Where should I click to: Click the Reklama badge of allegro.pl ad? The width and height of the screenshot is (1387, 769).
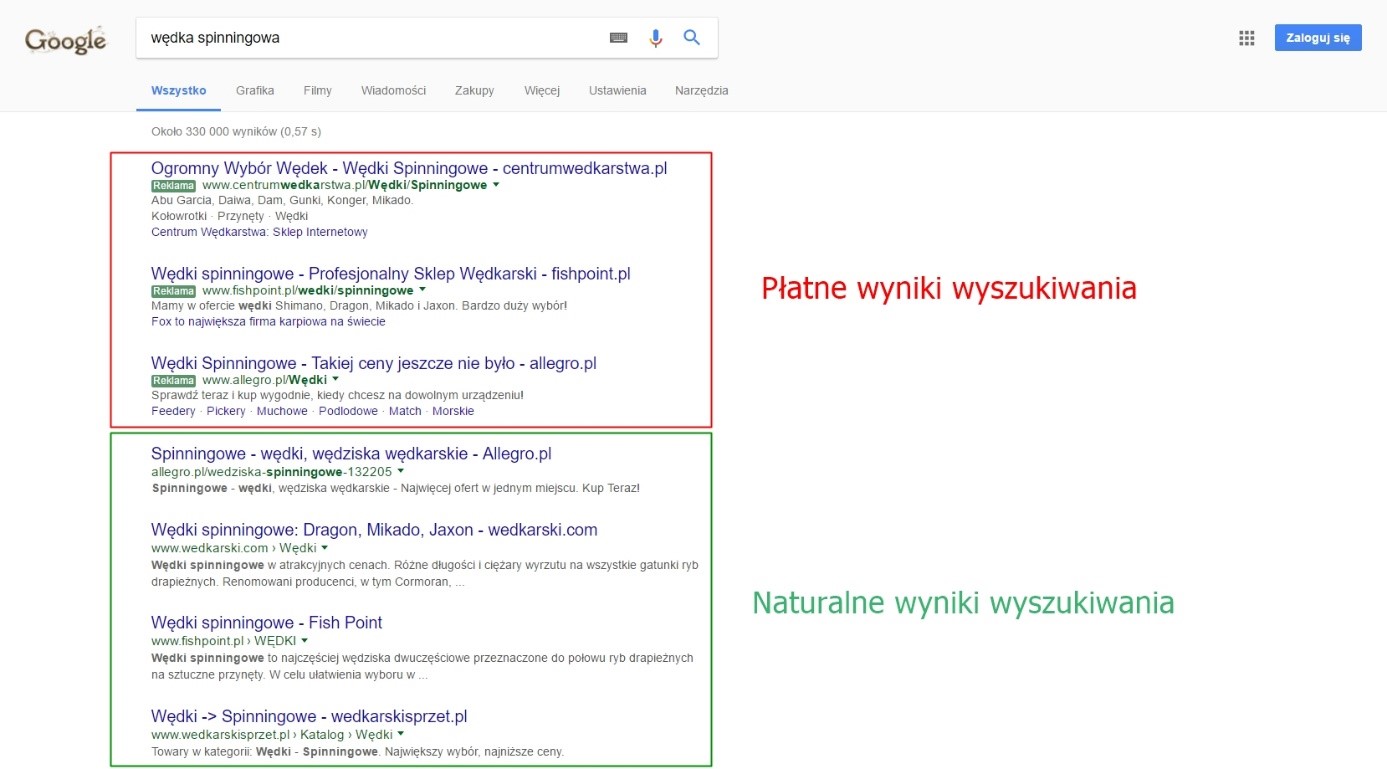173,381
